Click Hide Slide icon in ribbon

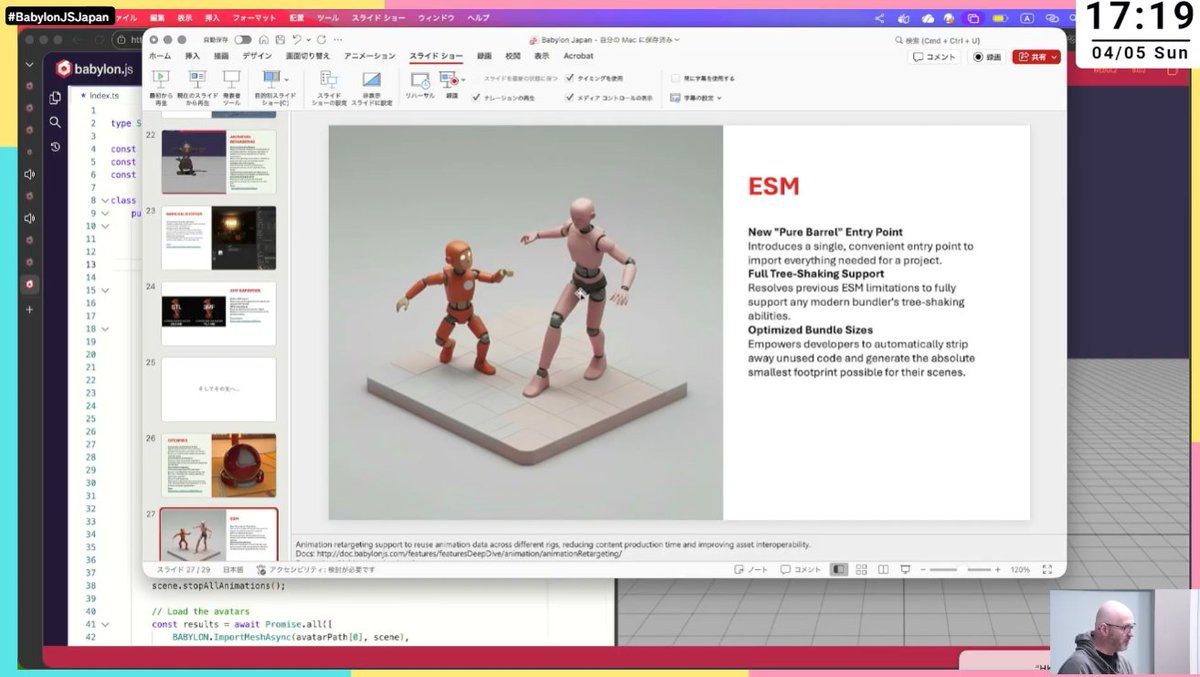[x=371, y=79]
